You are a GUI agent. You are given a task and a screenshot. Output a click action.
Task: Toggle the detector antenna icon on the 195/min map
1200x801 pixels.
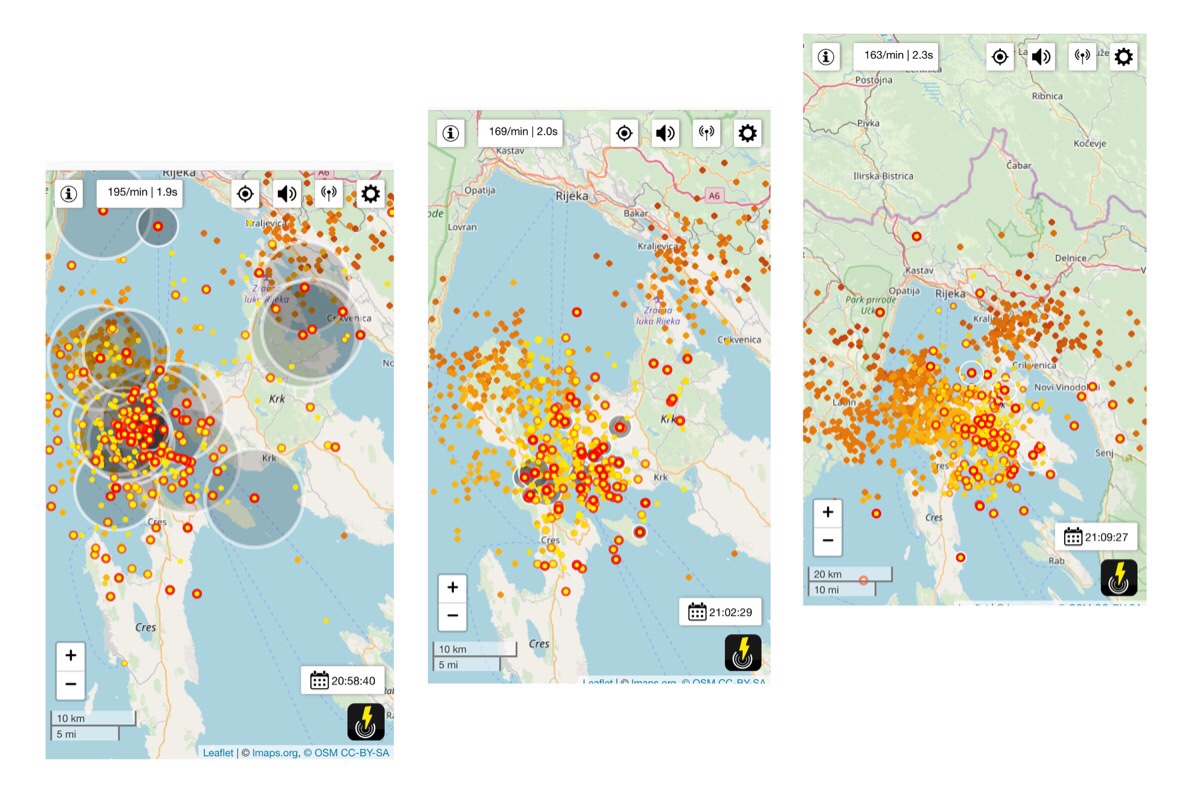329,194
